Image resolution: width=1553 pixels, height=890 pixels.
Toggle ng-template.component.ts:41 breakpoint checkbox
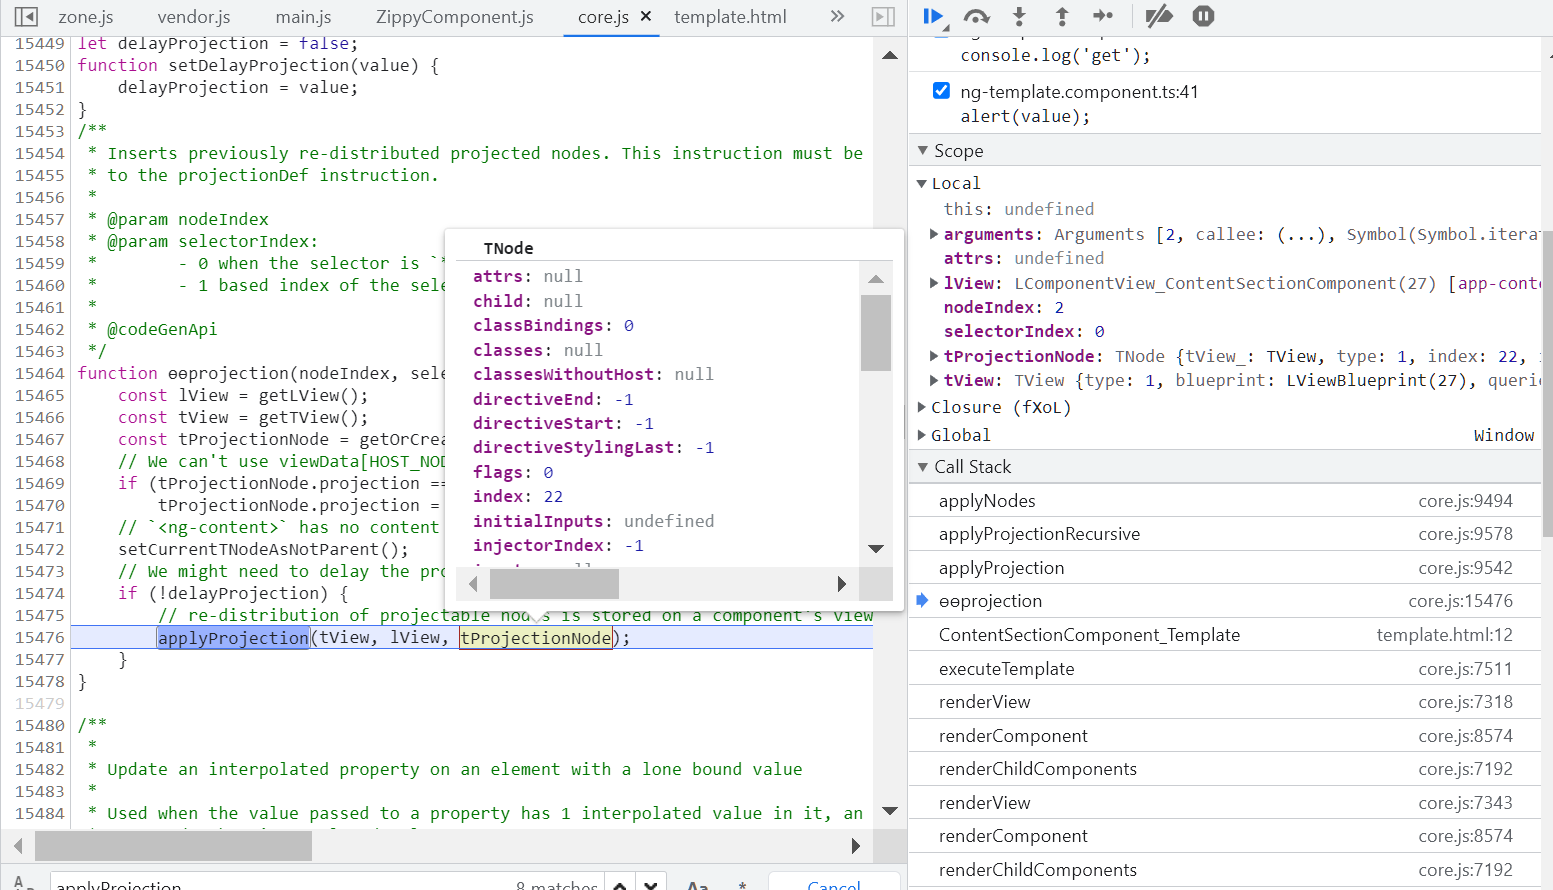(x=941, y=91)
